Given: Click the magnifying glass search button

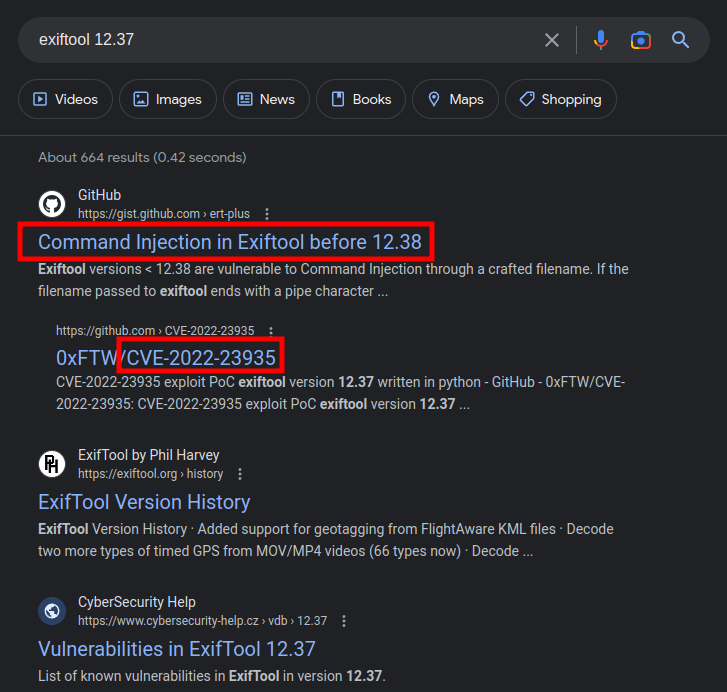Looking at the screenshot, I should [681, 40].
